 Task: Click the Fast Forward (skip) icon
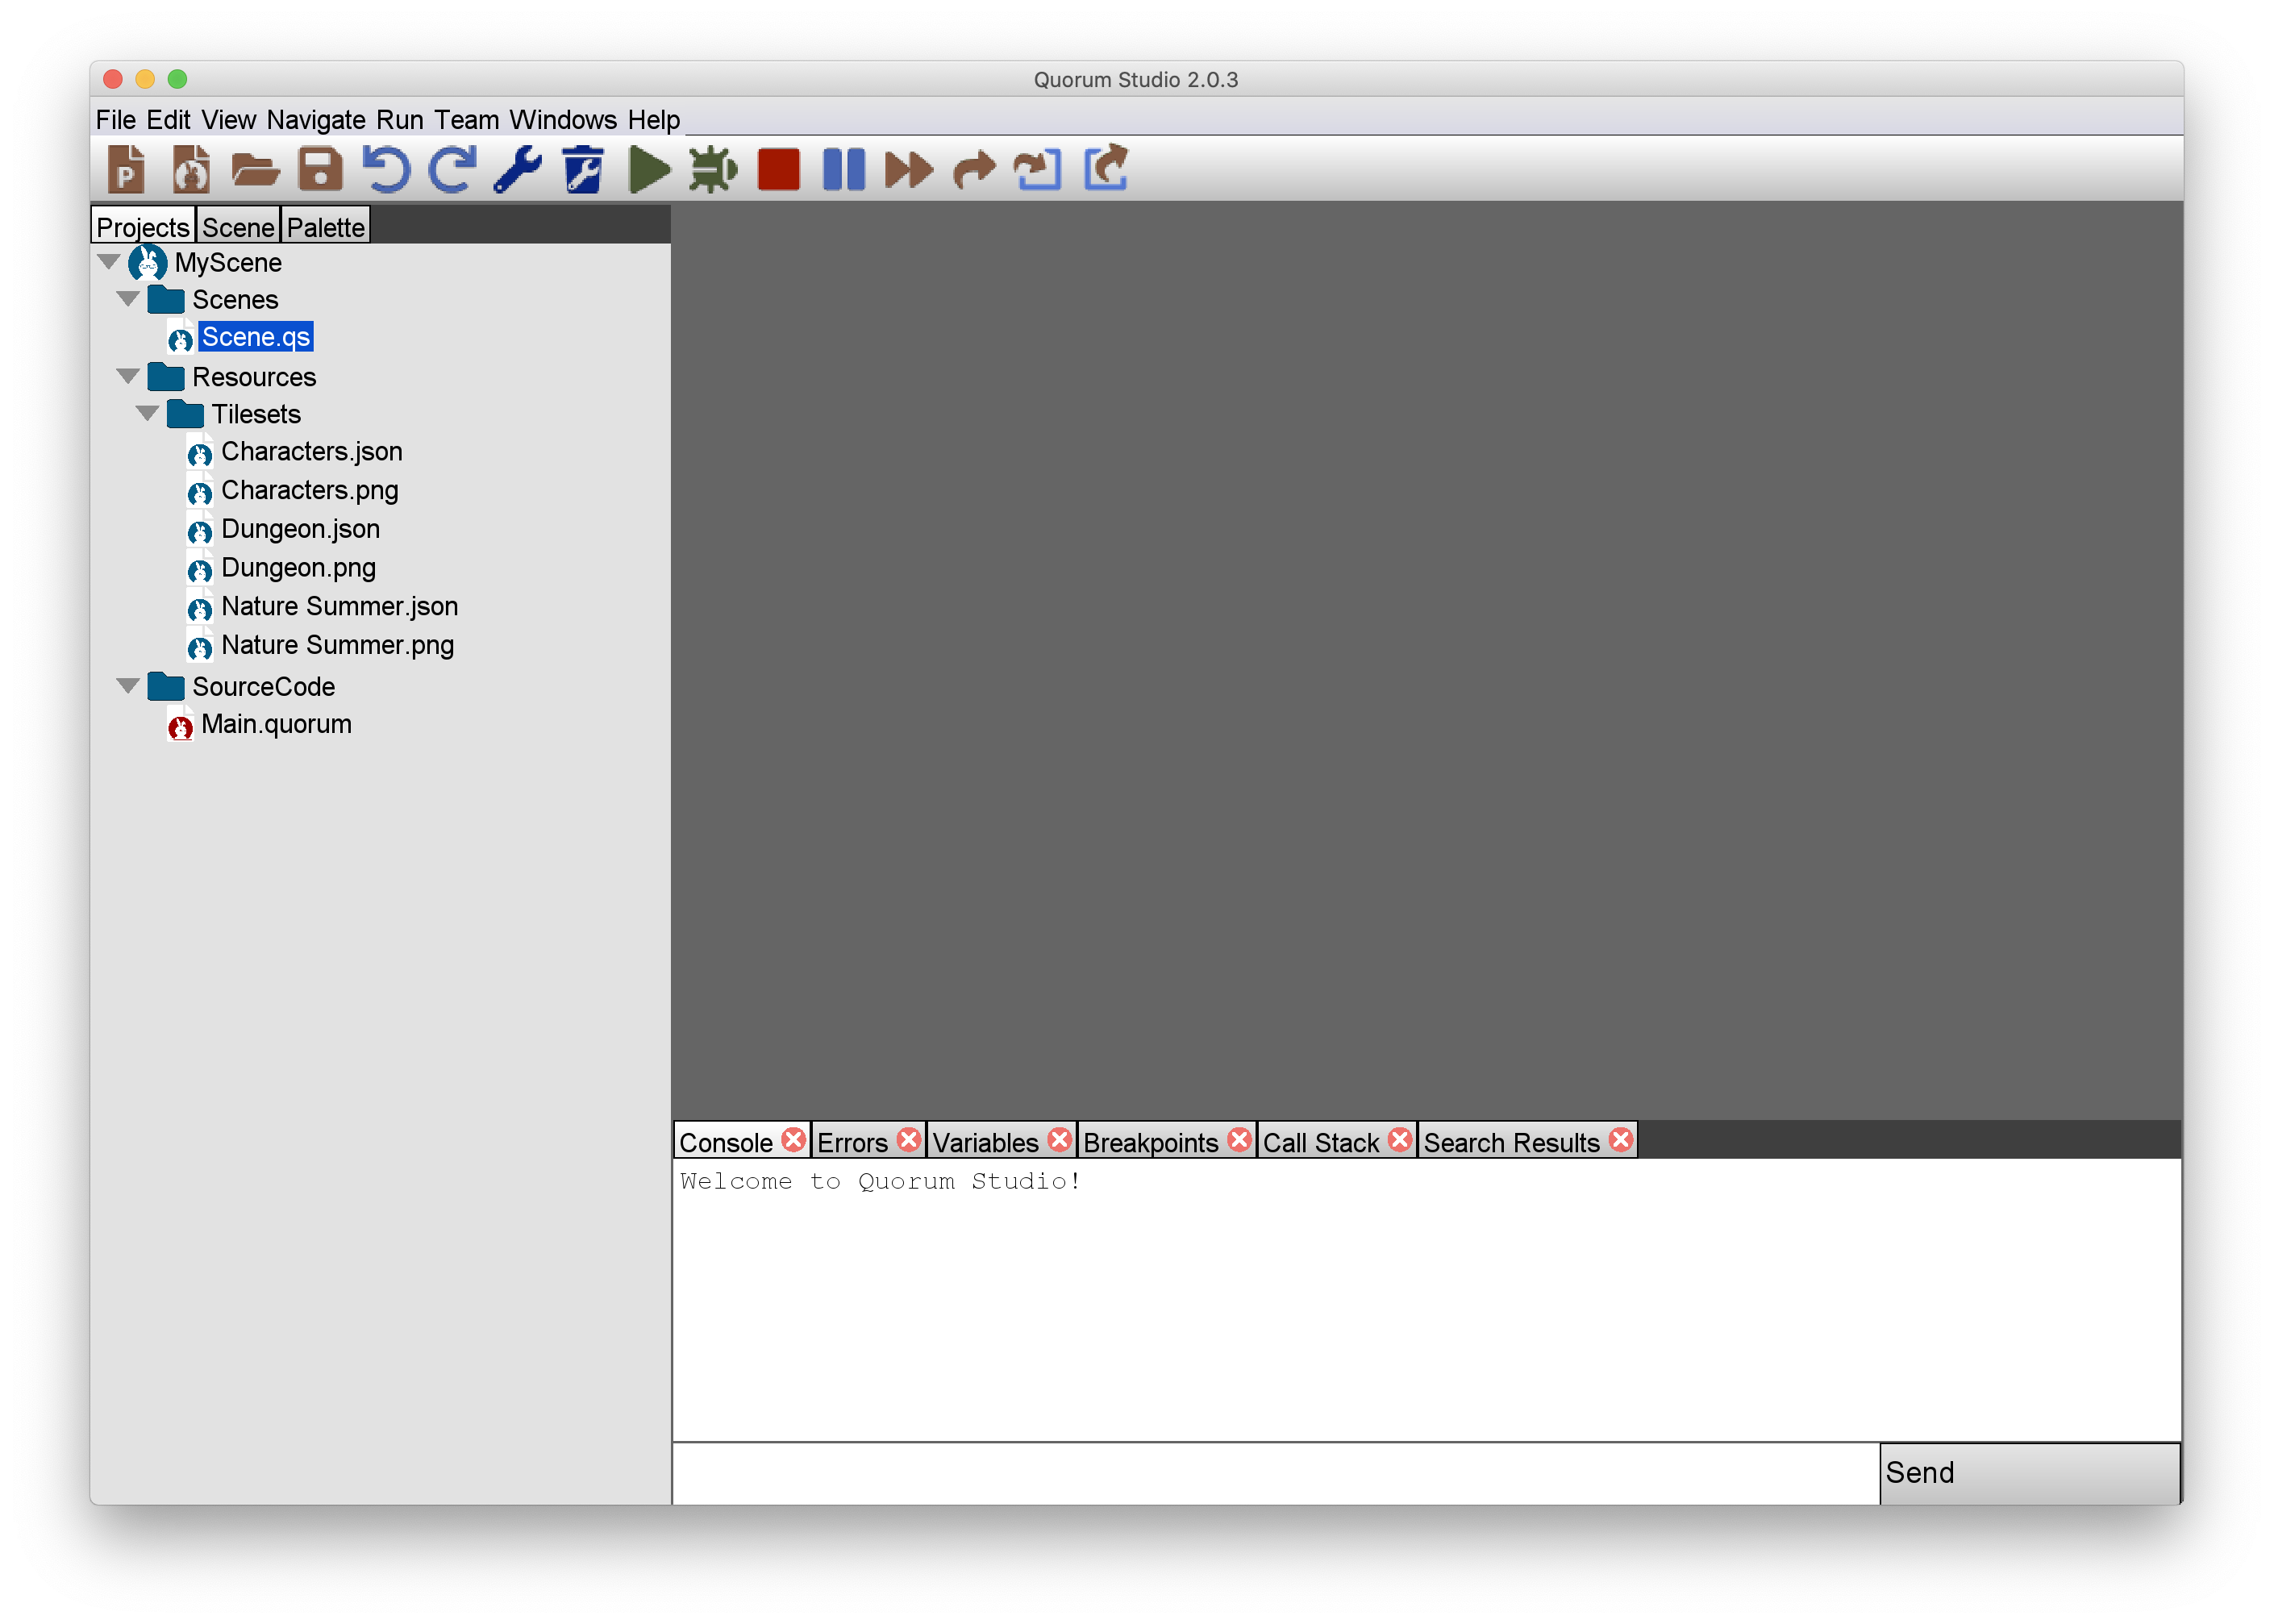[910, 167]
